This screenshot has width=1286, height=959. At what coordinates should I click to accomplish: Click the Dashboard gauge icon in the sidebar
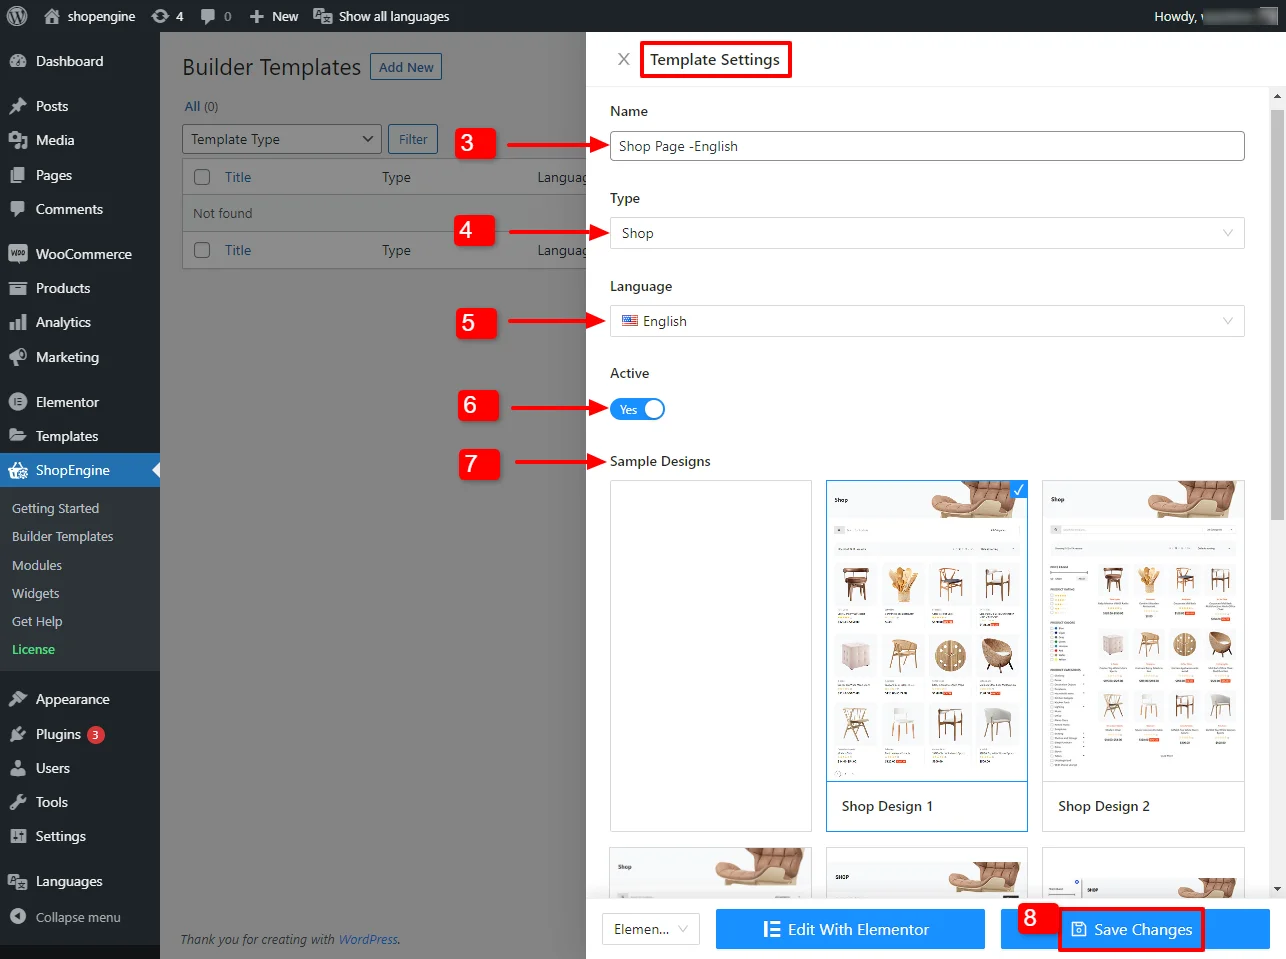18,61
